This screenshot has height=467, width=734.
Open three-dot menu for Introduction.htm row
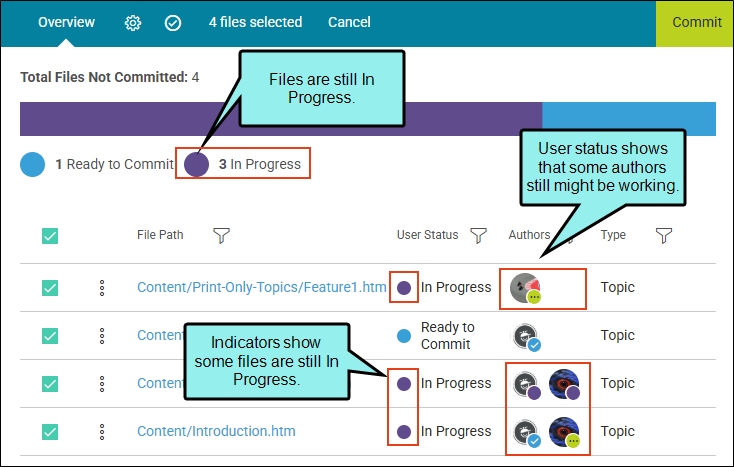point(102,431)
